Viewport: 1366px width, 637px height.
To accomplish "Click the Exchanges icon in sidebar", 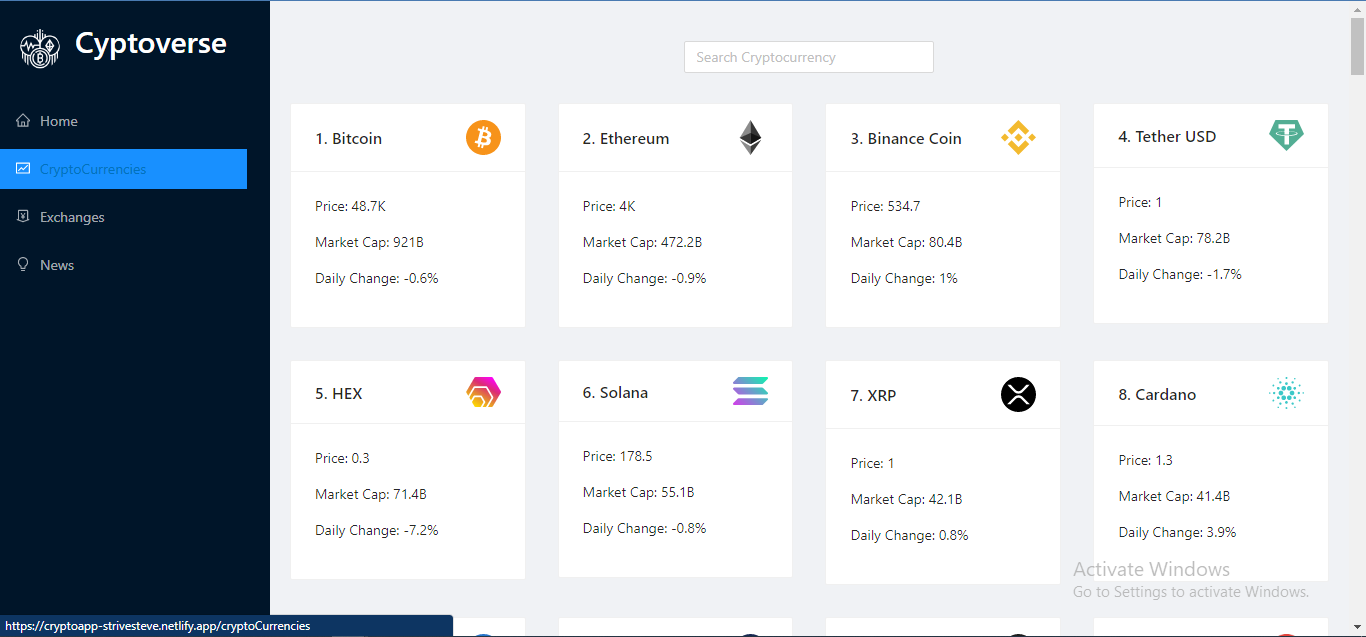I will click(x=23, y=217).
